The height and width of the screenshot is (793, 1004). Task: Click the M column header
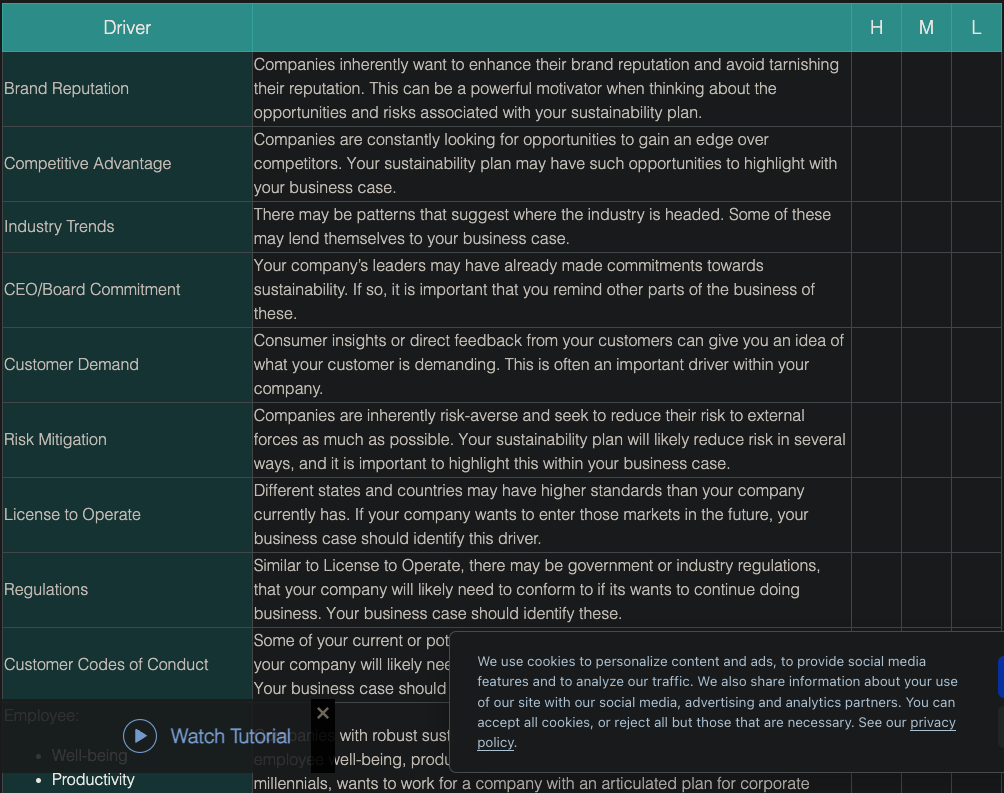pos(926,27)
